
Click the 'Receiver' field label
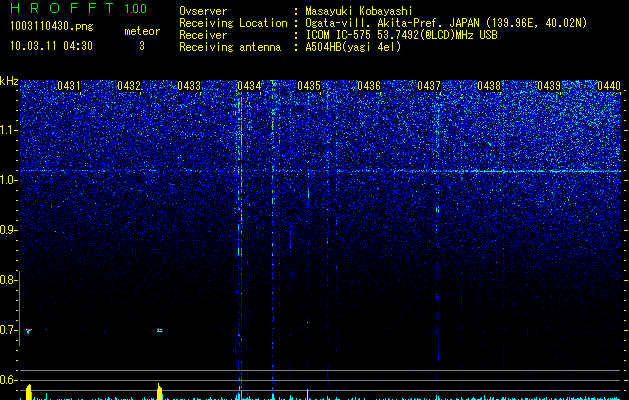[x=203, y=35]
